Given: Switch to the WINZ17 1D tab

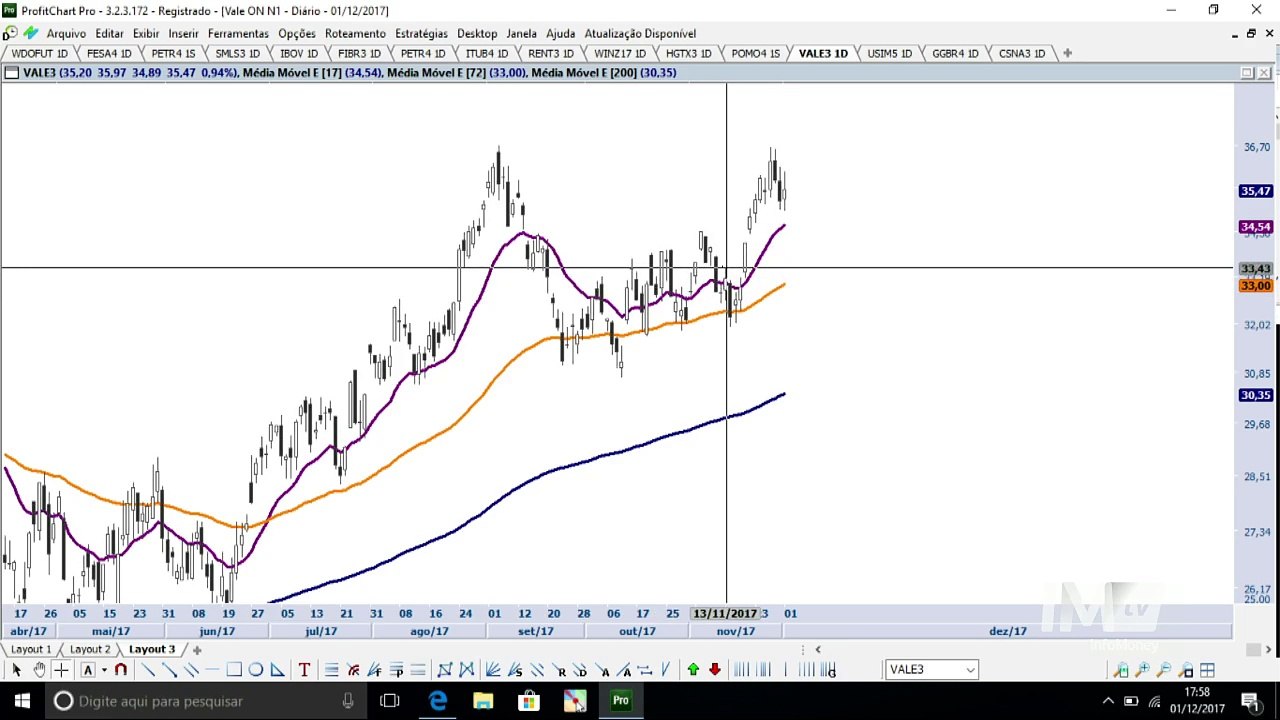Looking at the screenshot, I should [620, 53].
